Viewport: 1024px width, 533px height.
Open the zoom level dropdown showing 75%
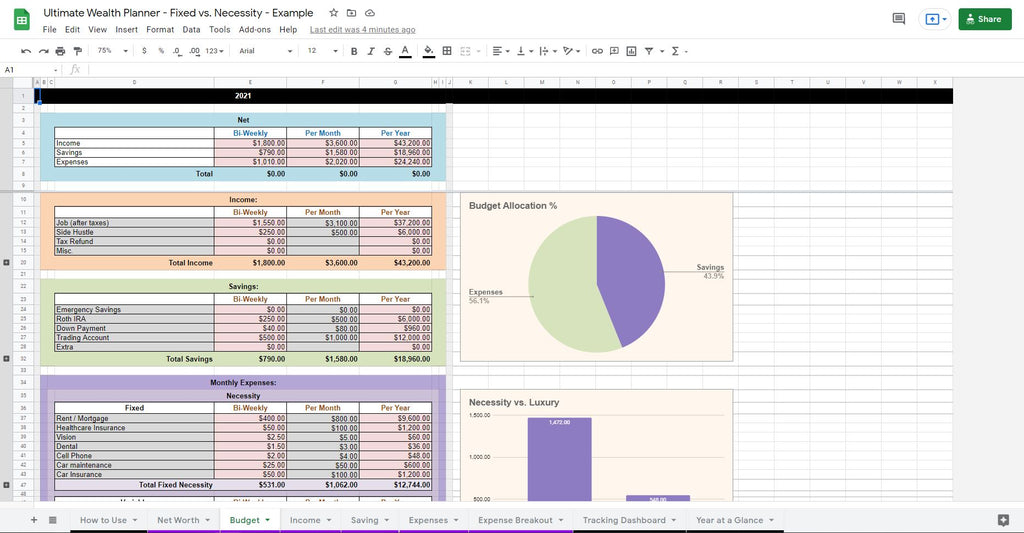[x=112, y=51]
